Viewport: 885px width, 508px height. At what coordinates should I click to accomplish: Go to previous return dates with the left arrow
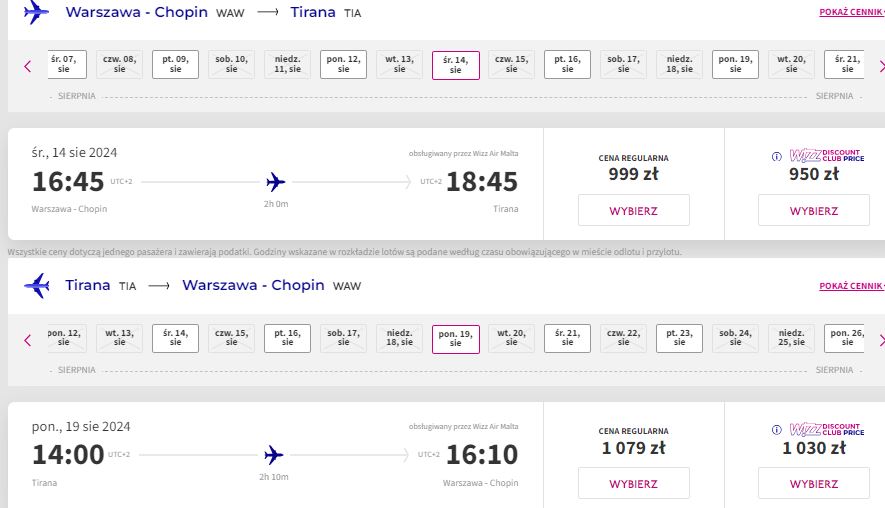point(28,340)
